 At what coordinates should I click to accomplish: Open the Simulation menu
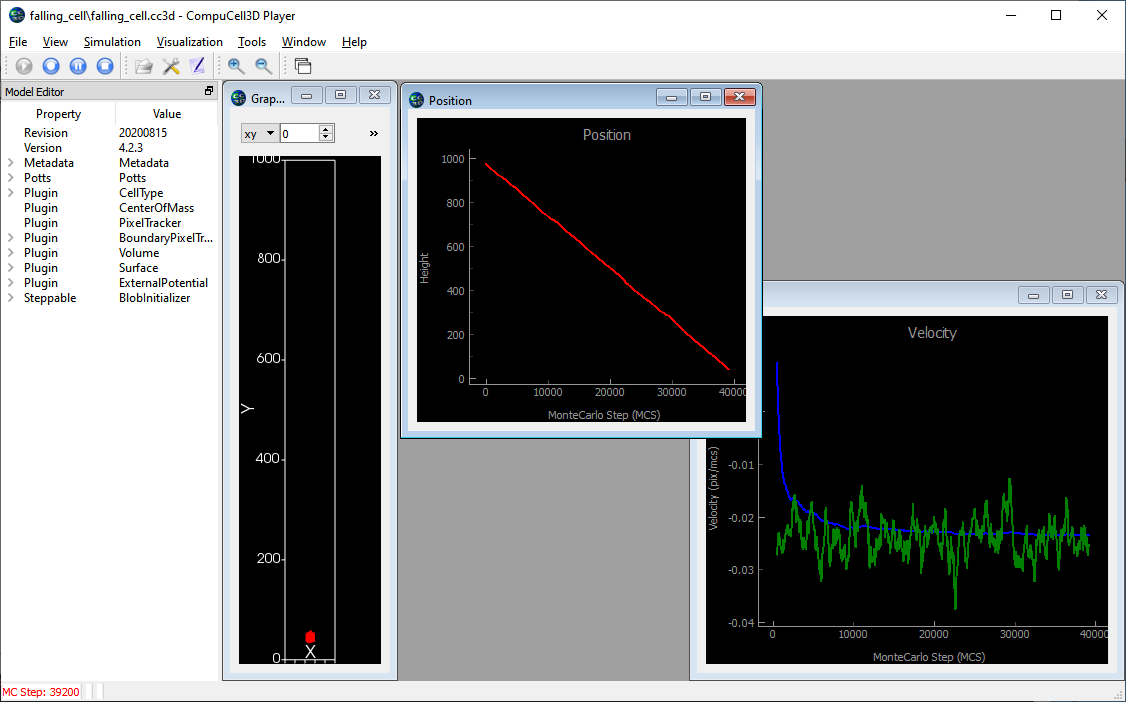pyautogui.click(x=112, y=42)
